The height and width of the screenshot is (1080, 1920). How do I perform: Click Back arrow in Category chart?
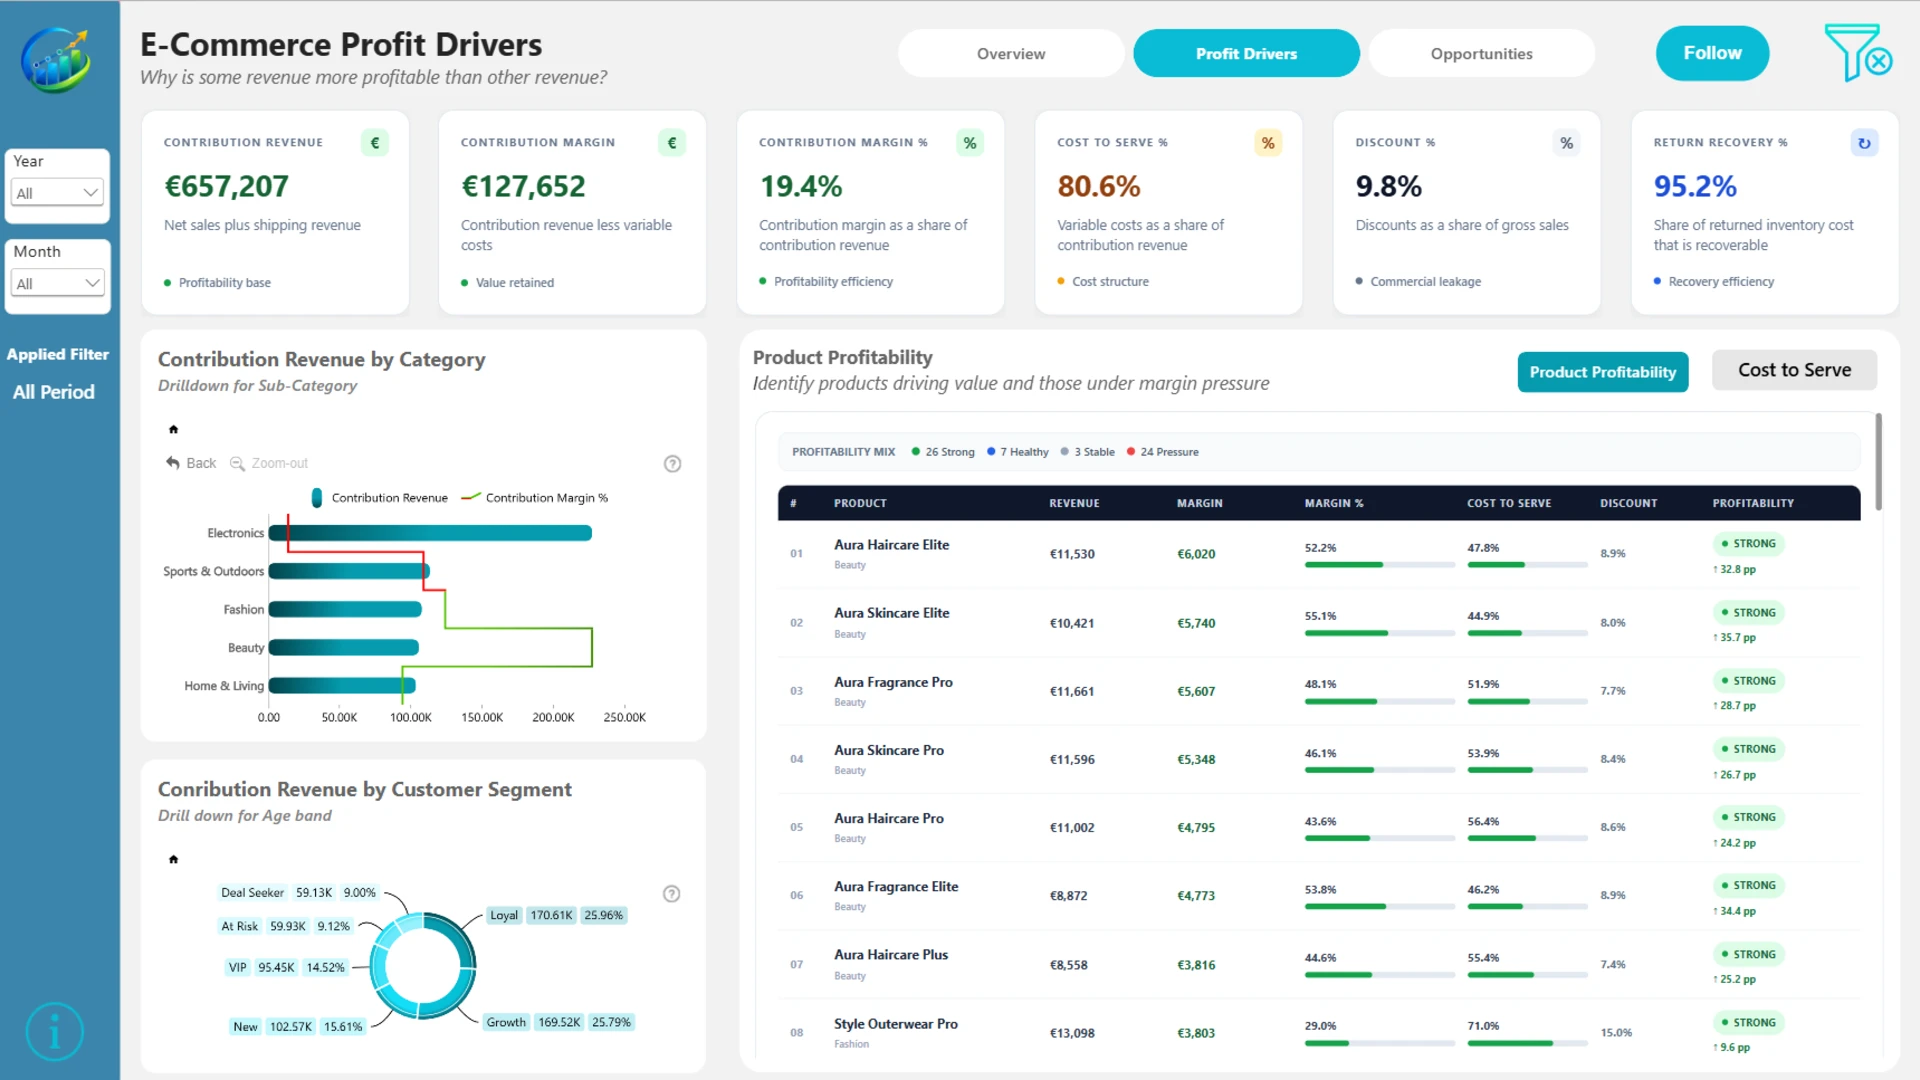[191, 463]
